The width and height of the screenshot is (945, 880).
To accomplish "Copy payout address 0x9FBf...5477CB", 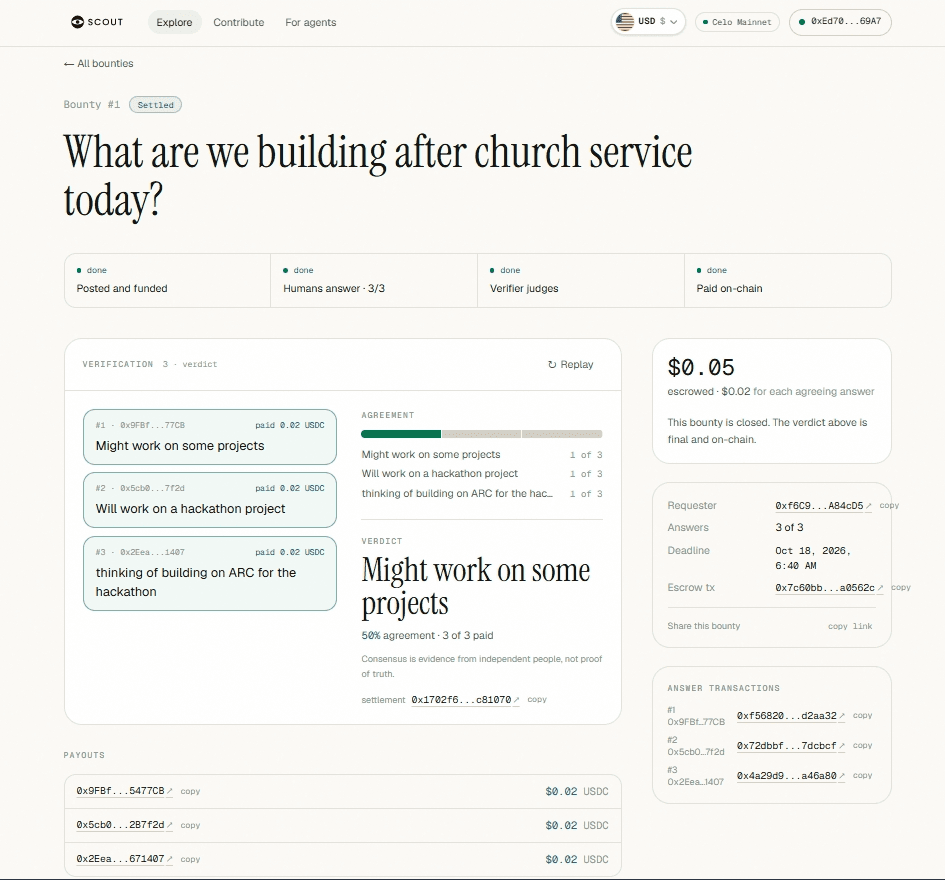I will 190,791.
